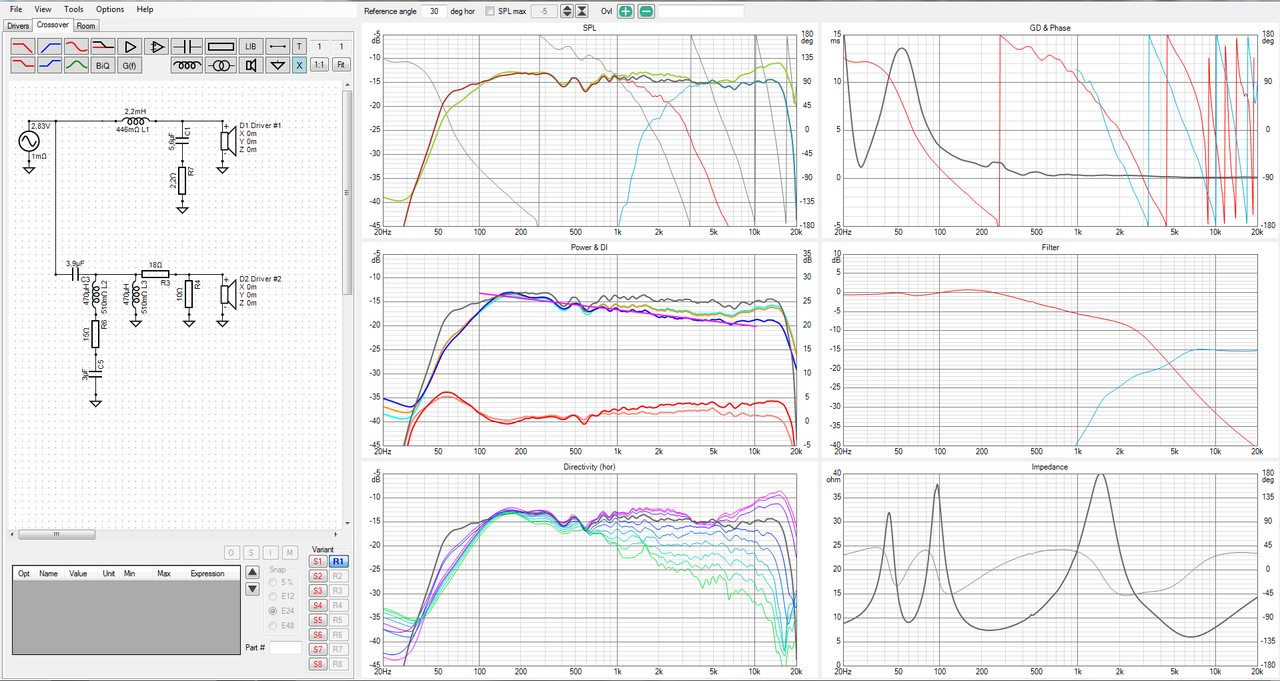Add overlay with green plus button
The height and width of the screenshot is (681, 1280).
pos(625,11)
